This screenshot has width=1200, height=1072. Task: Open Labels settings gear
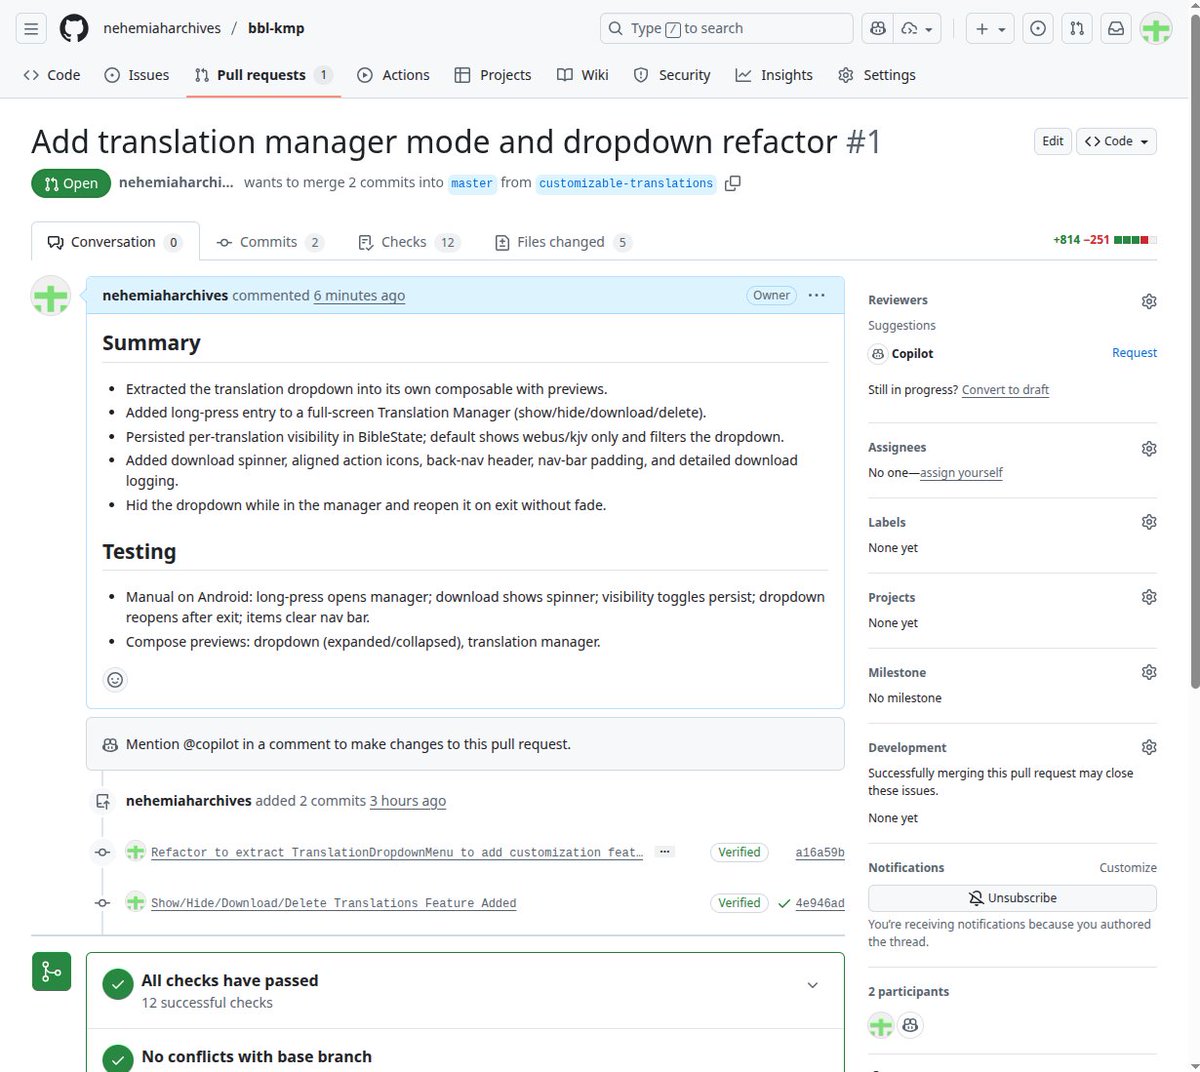(x=1149, y=522)
